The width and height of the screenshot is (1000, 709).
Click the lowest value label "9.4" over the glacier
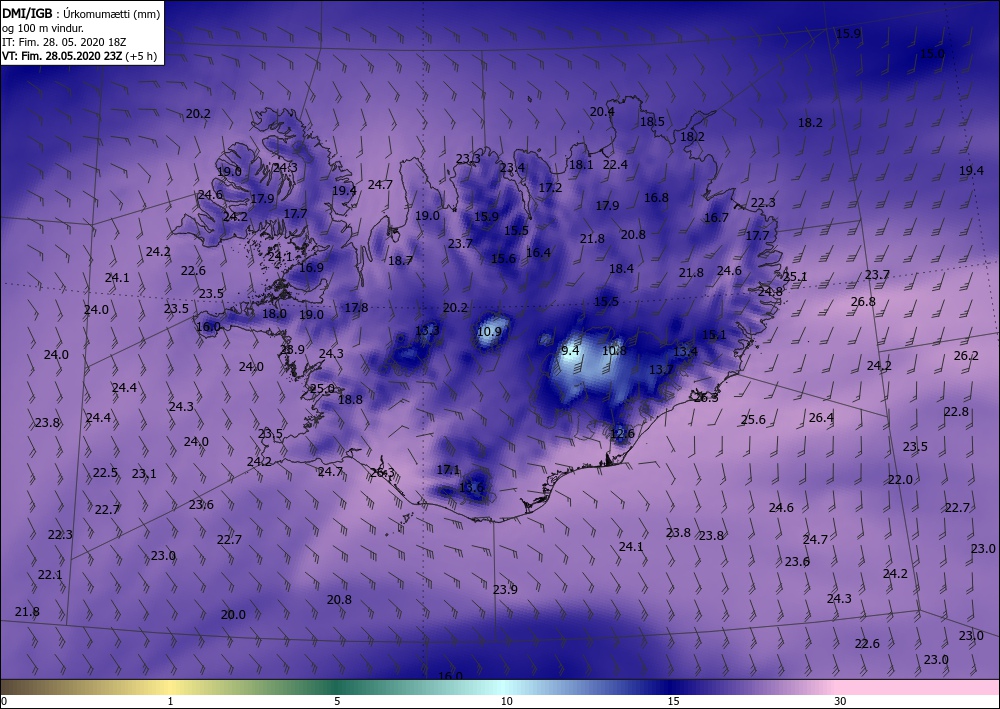click(x=570, y=351)
